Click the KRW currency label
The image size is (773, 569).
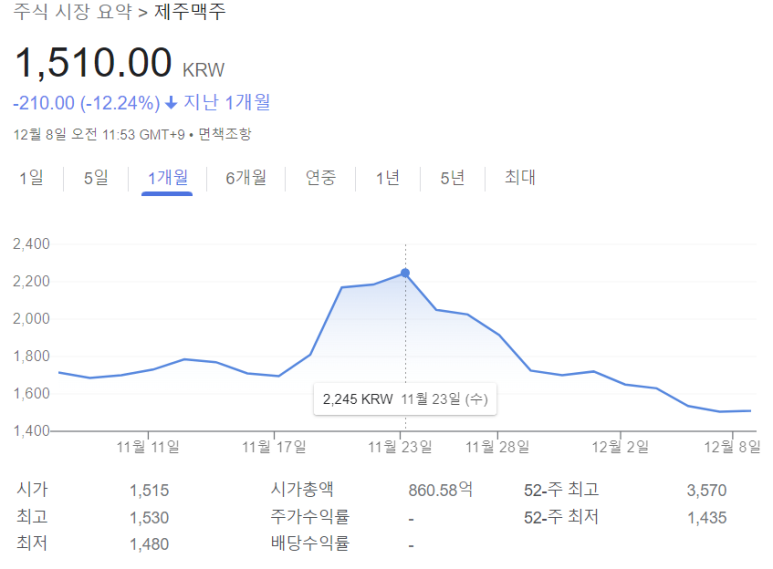[203, 70]
